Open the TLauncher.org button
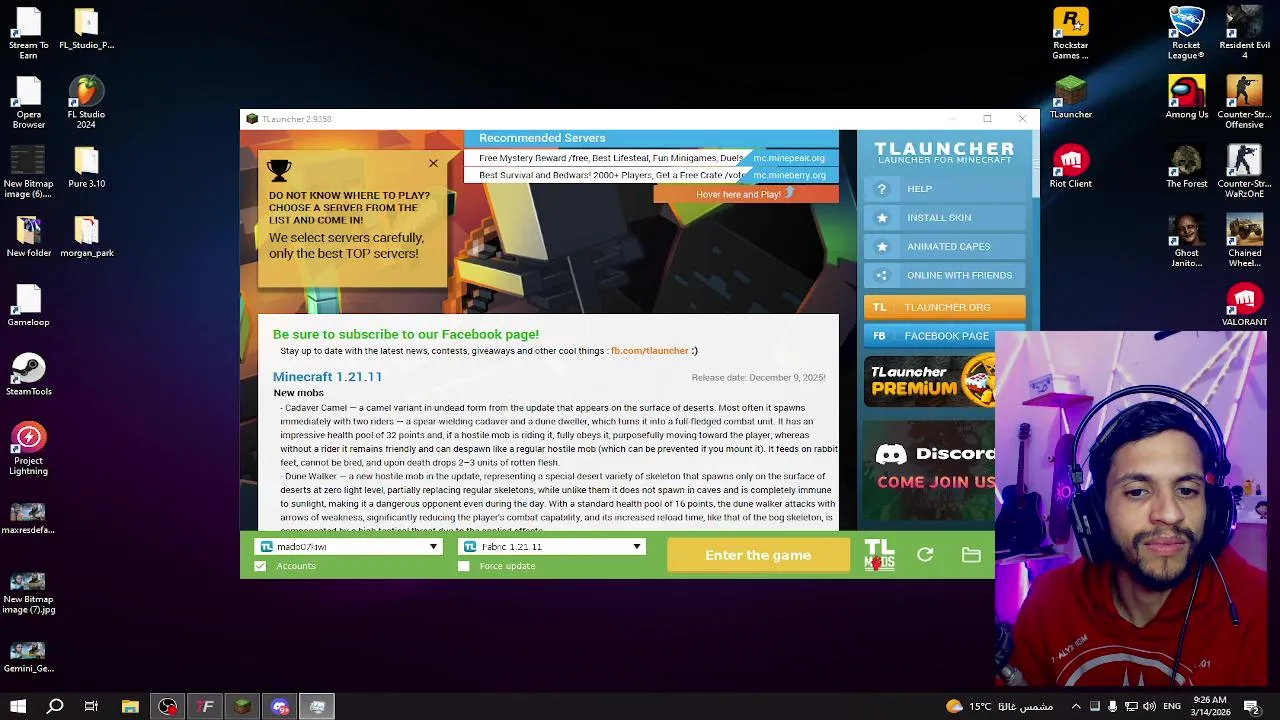The height and width of the screenshot is (720, 1280). (x=945, y=307)
